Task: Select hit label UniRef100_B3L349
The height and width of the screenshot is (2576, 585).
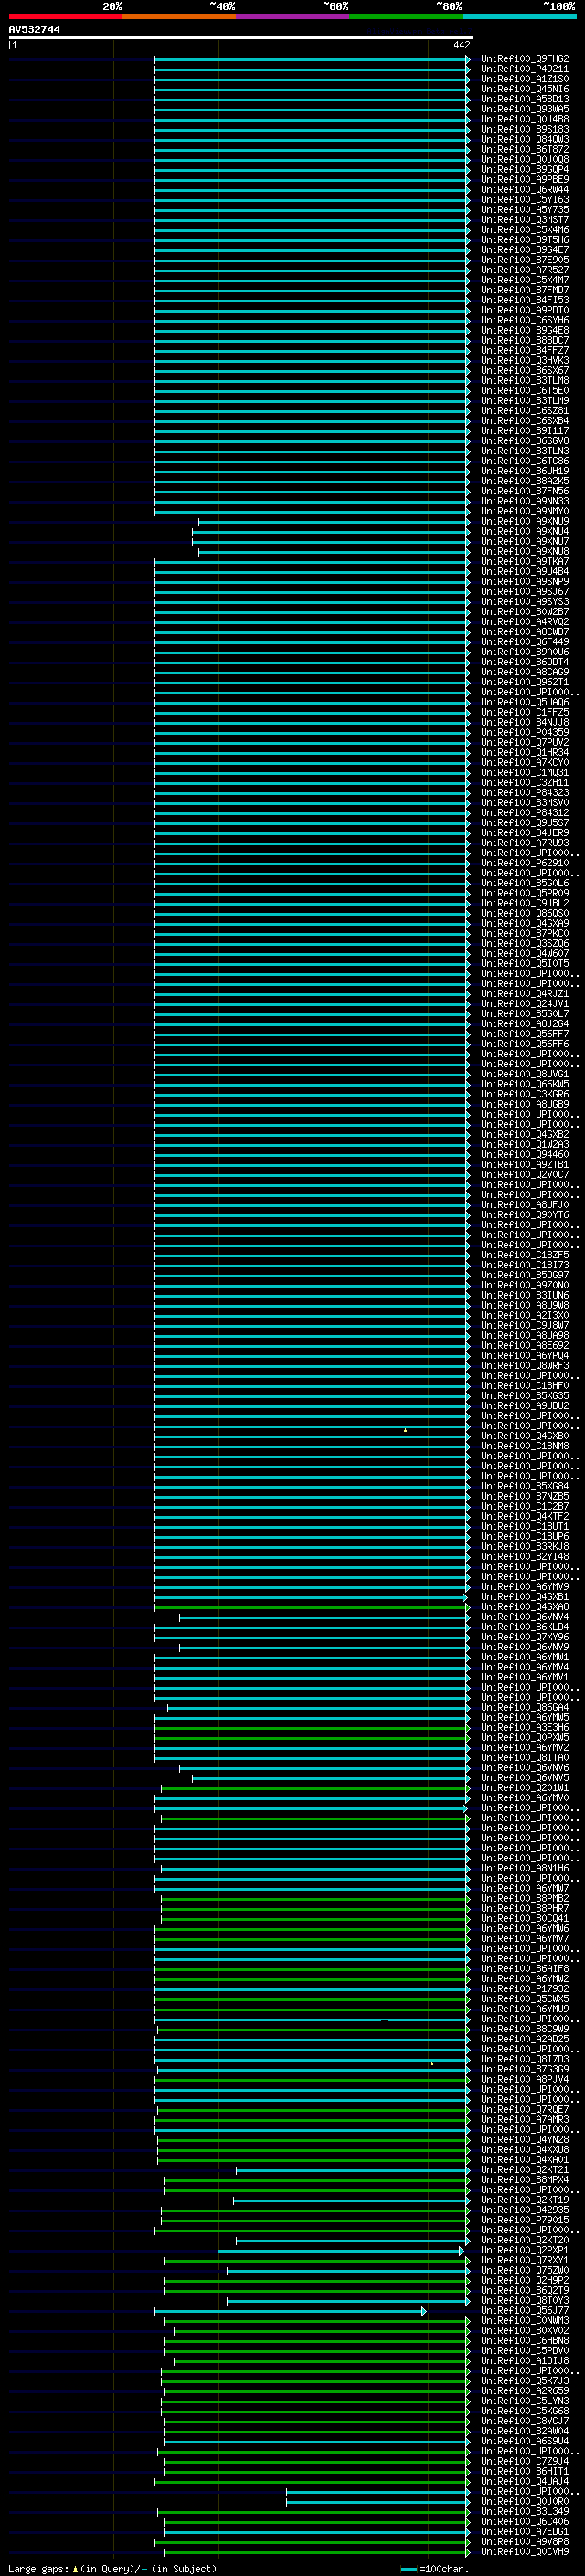Action: 524,2512
